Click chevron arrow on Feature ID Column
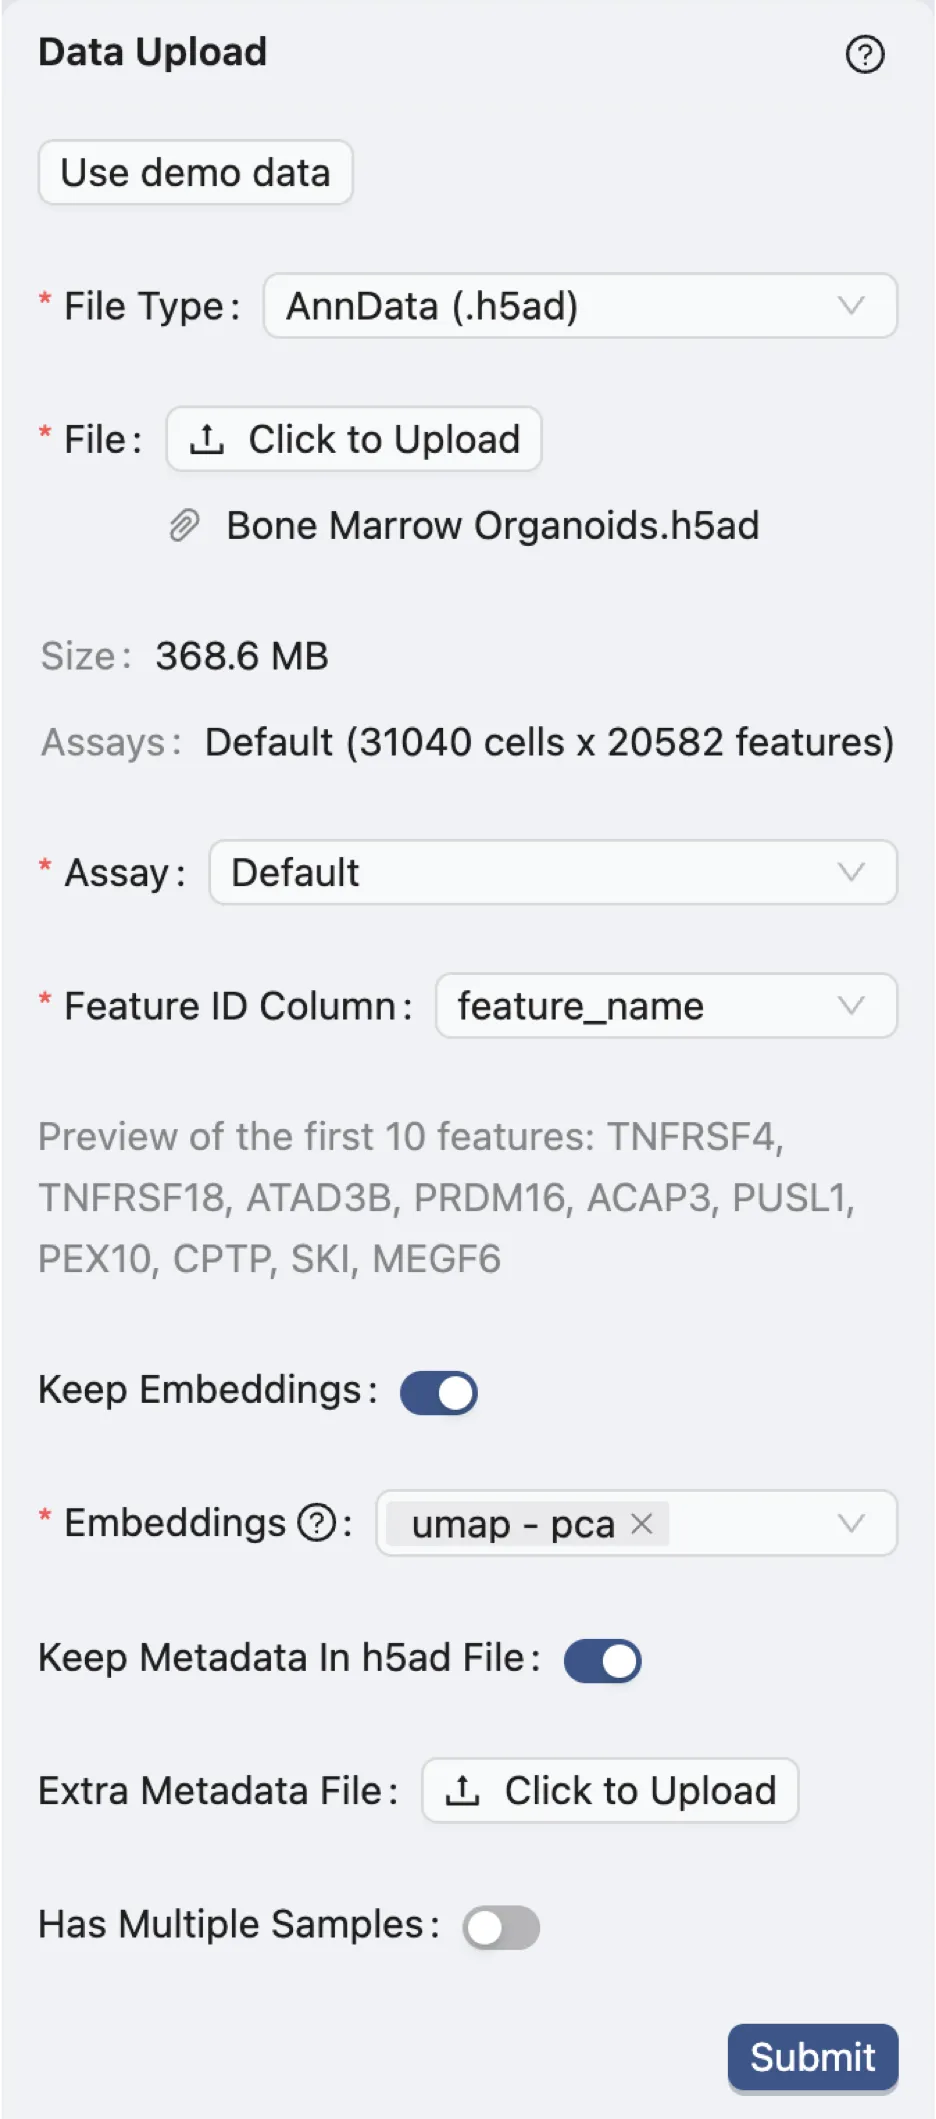The image size is (936, 2119). tap(852, 1006)
